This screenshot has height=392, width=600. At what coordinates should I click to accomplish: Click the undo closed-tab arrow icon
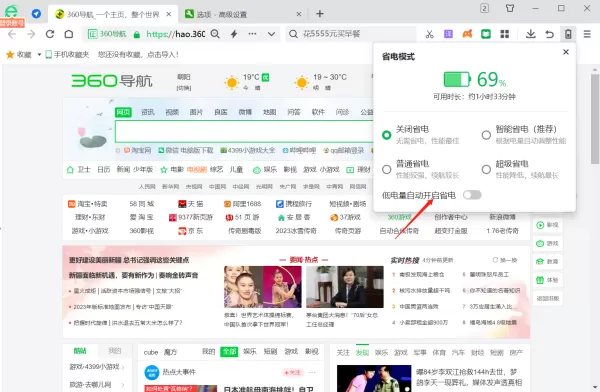[x=549, y=34]
